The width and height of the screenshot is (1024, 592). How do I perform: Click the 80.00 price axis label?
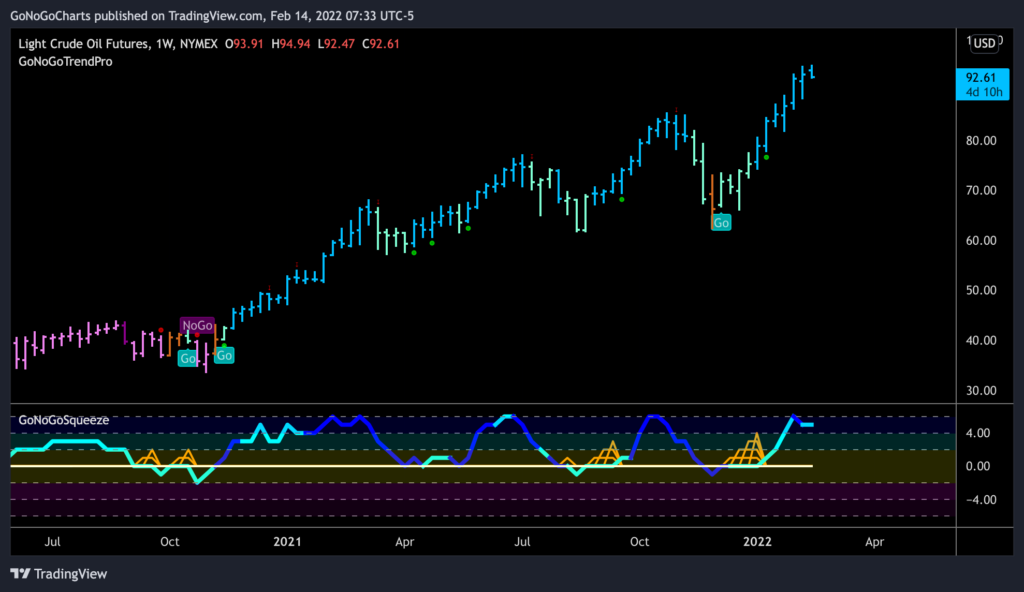(981, 140)
